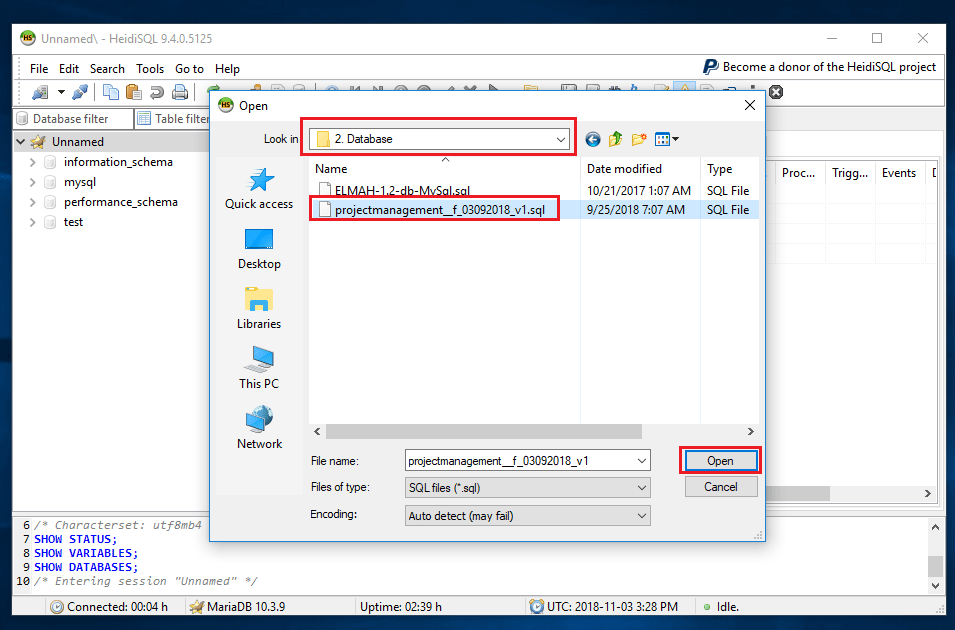Click Become a donor of HeidiSQL link
Screen dimensions: 955x630
pos(829,67)
